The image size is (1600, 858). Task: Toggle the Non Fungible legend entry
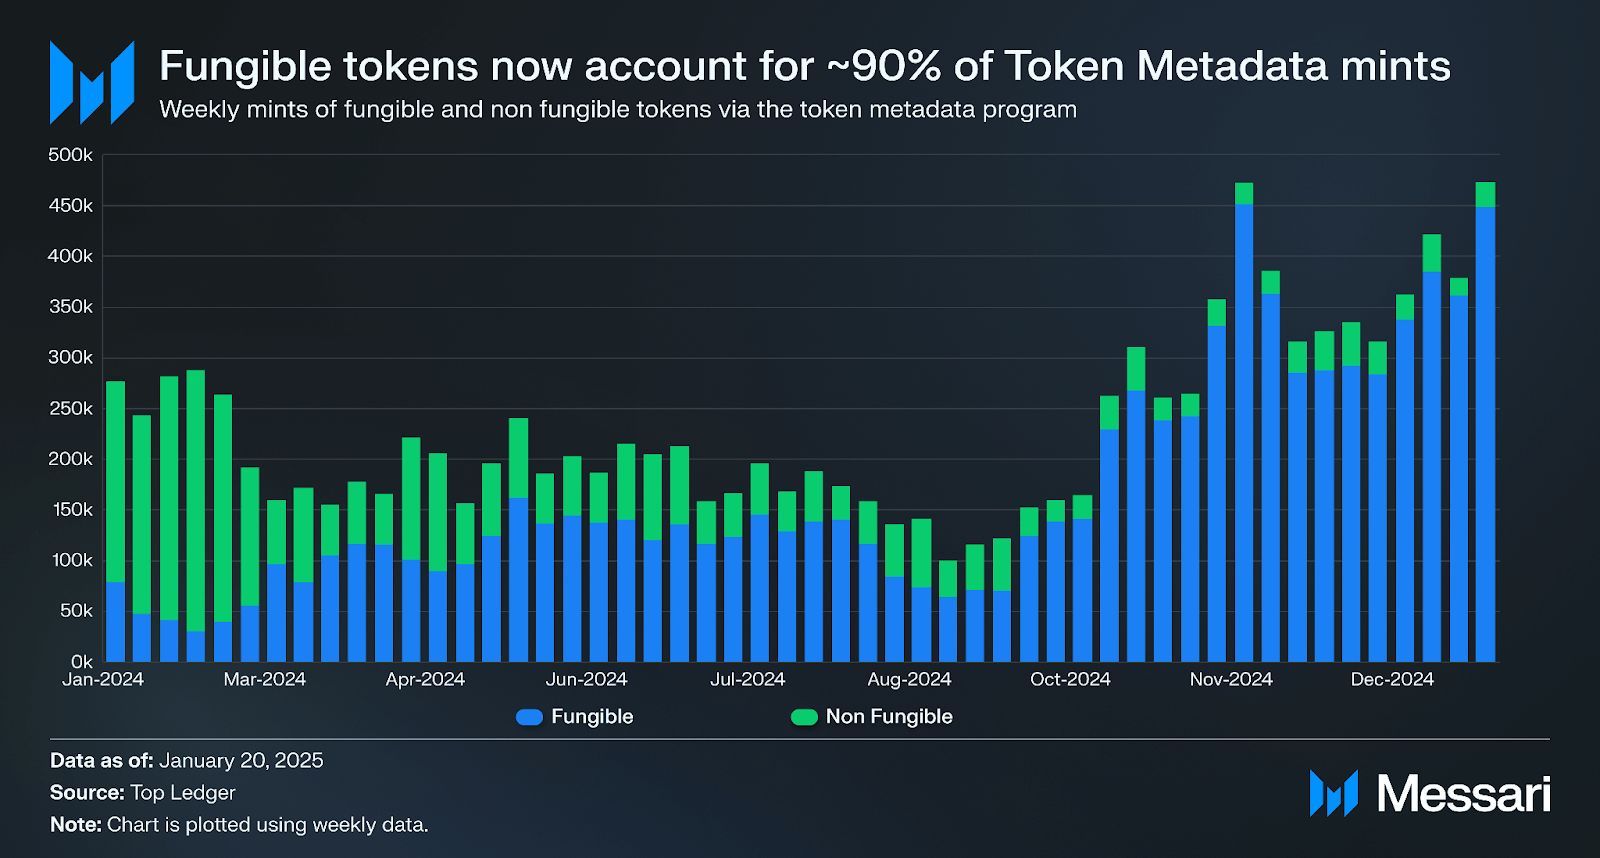pyautogui.click(x=871, y=717)
